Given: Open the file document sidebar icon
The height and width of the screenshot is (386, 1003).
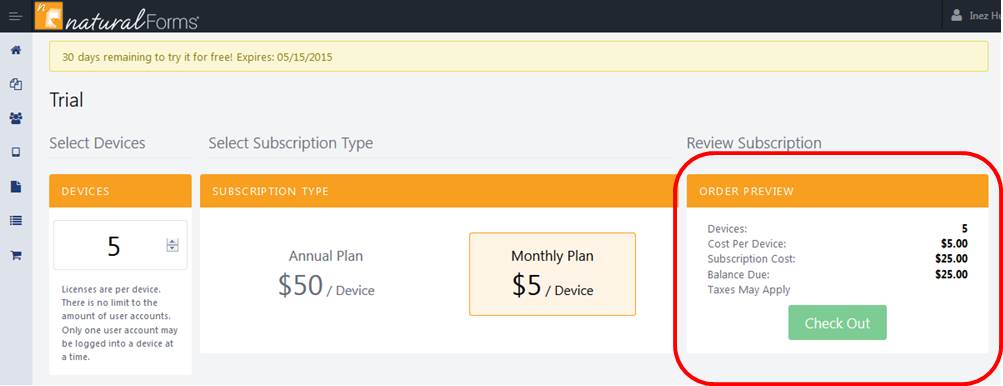Looking at the screenshot, I should pos(16,186).
